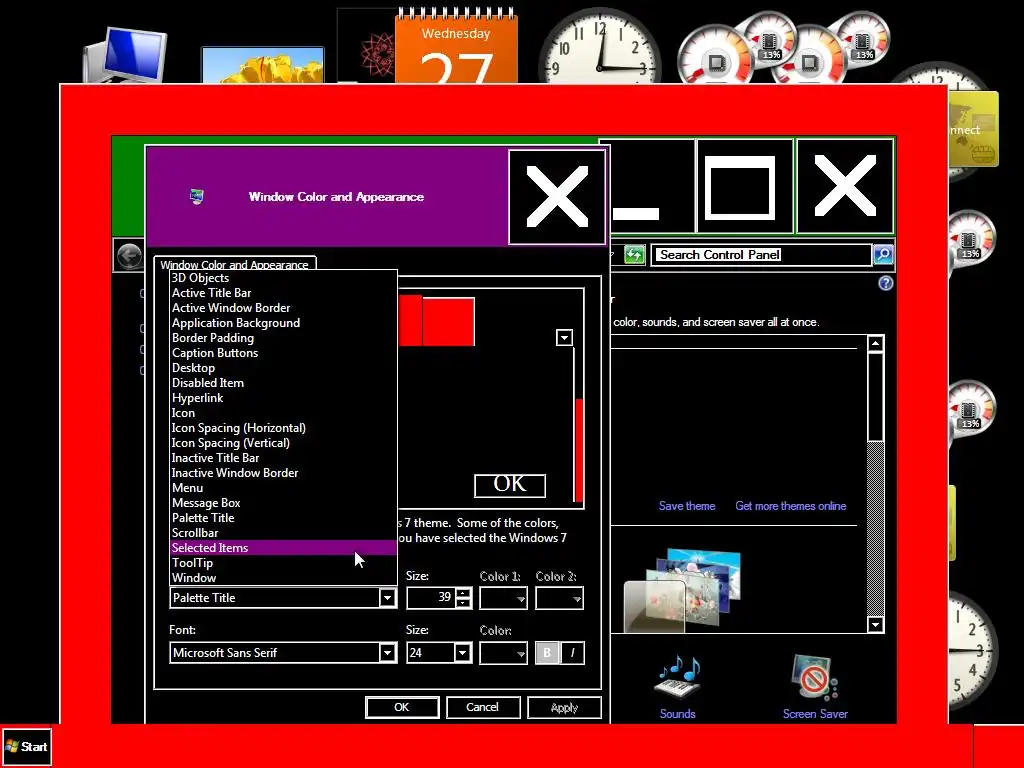The height and width of the screenshot is (768, 1024).
Task: Choose Icon Spacing (Horizontal)
Action: pyautogui.click(x=283, y=428)
